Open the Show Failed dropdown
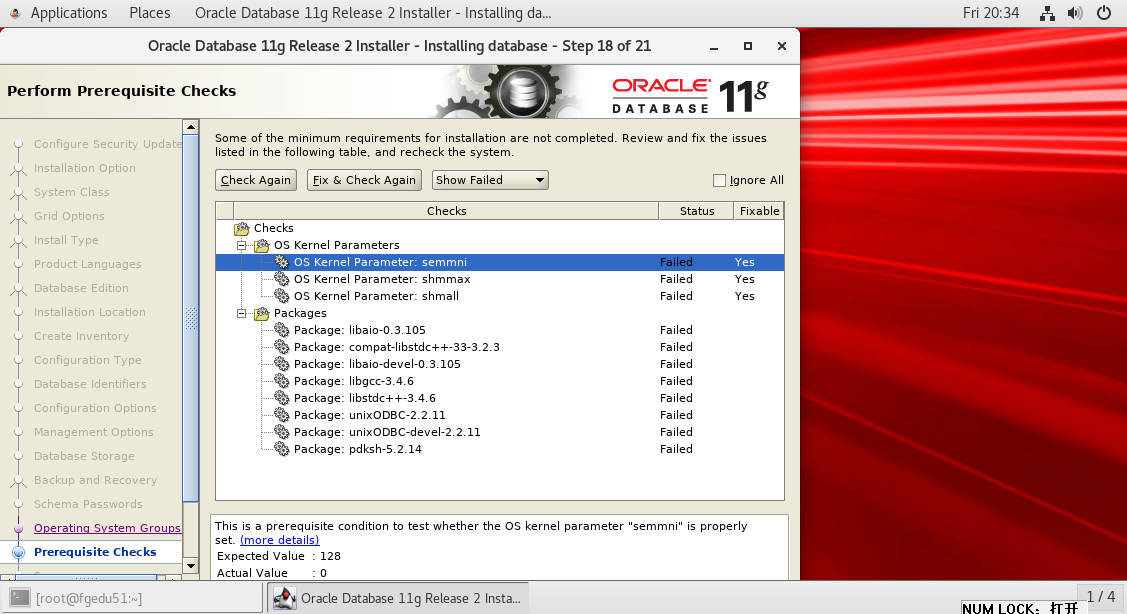 [x=490, y=180]
